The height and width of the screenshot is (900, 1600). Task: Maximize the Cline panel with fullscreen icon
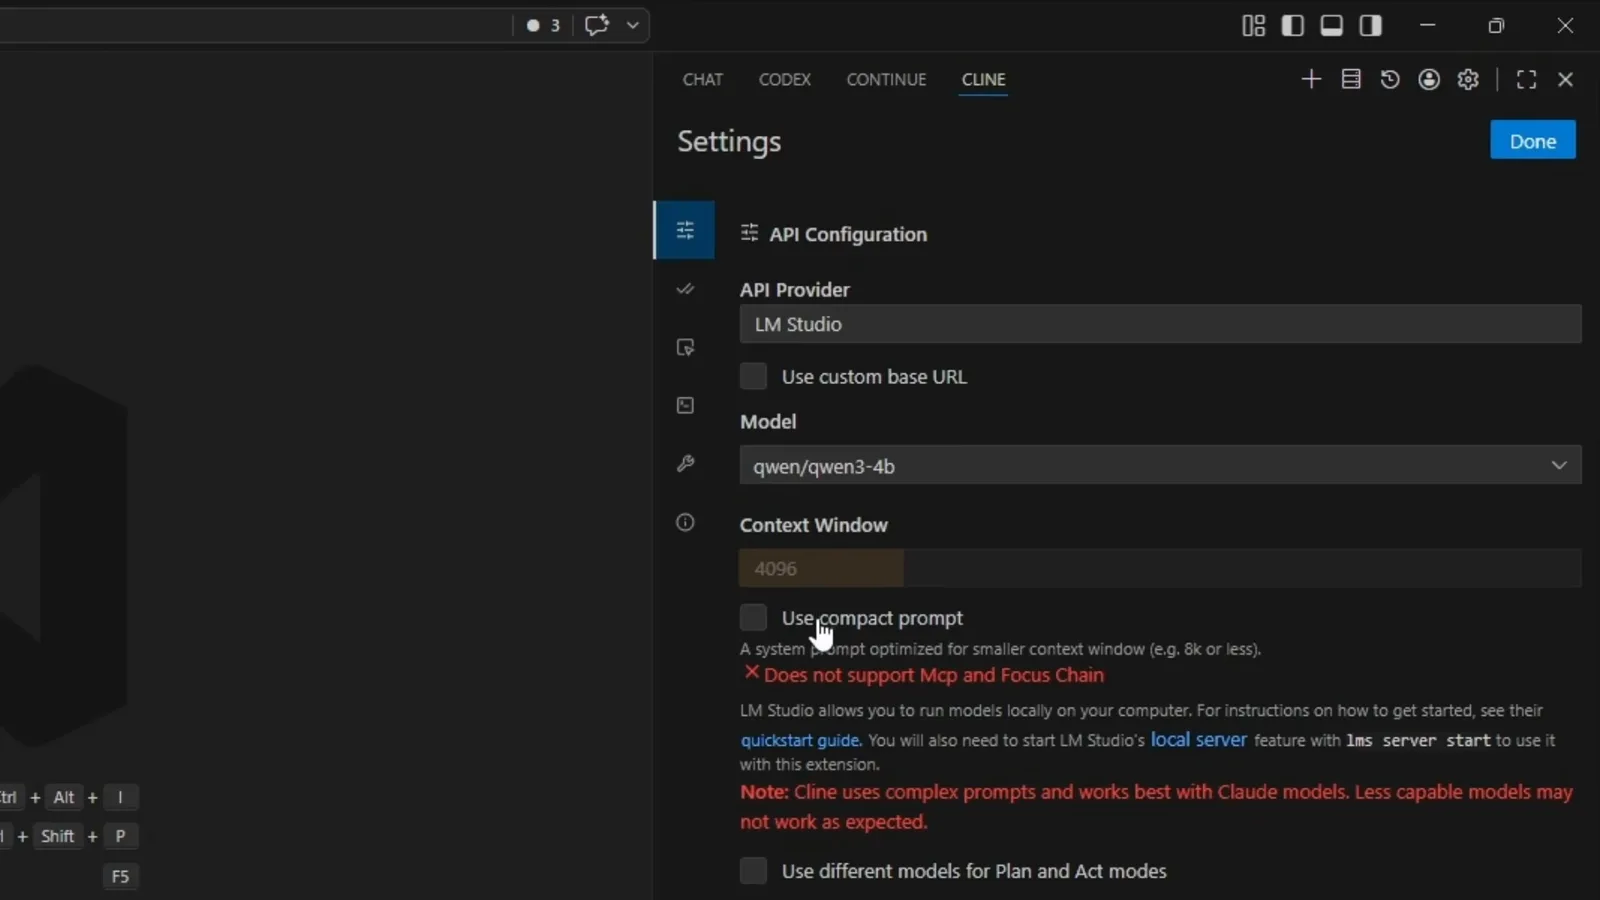[1526, 79]
